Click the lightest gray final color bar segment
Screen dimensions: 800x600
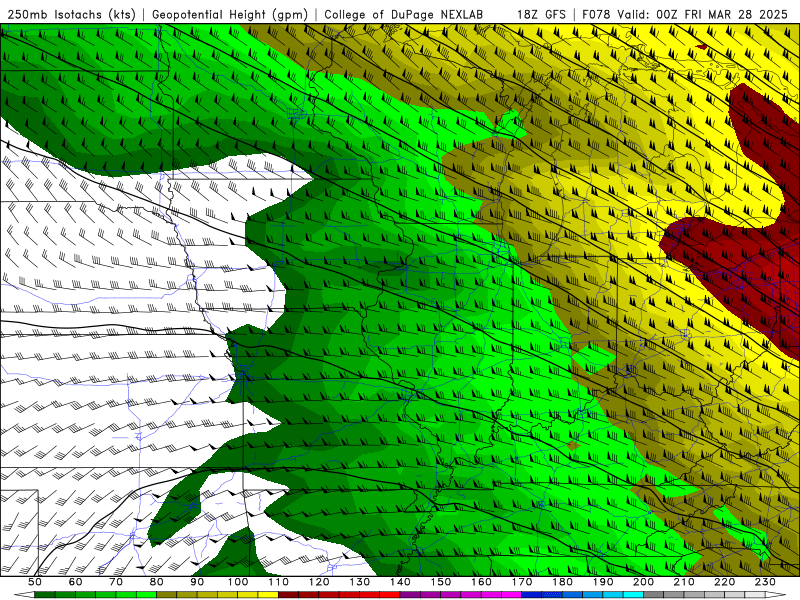coord(755,594)
